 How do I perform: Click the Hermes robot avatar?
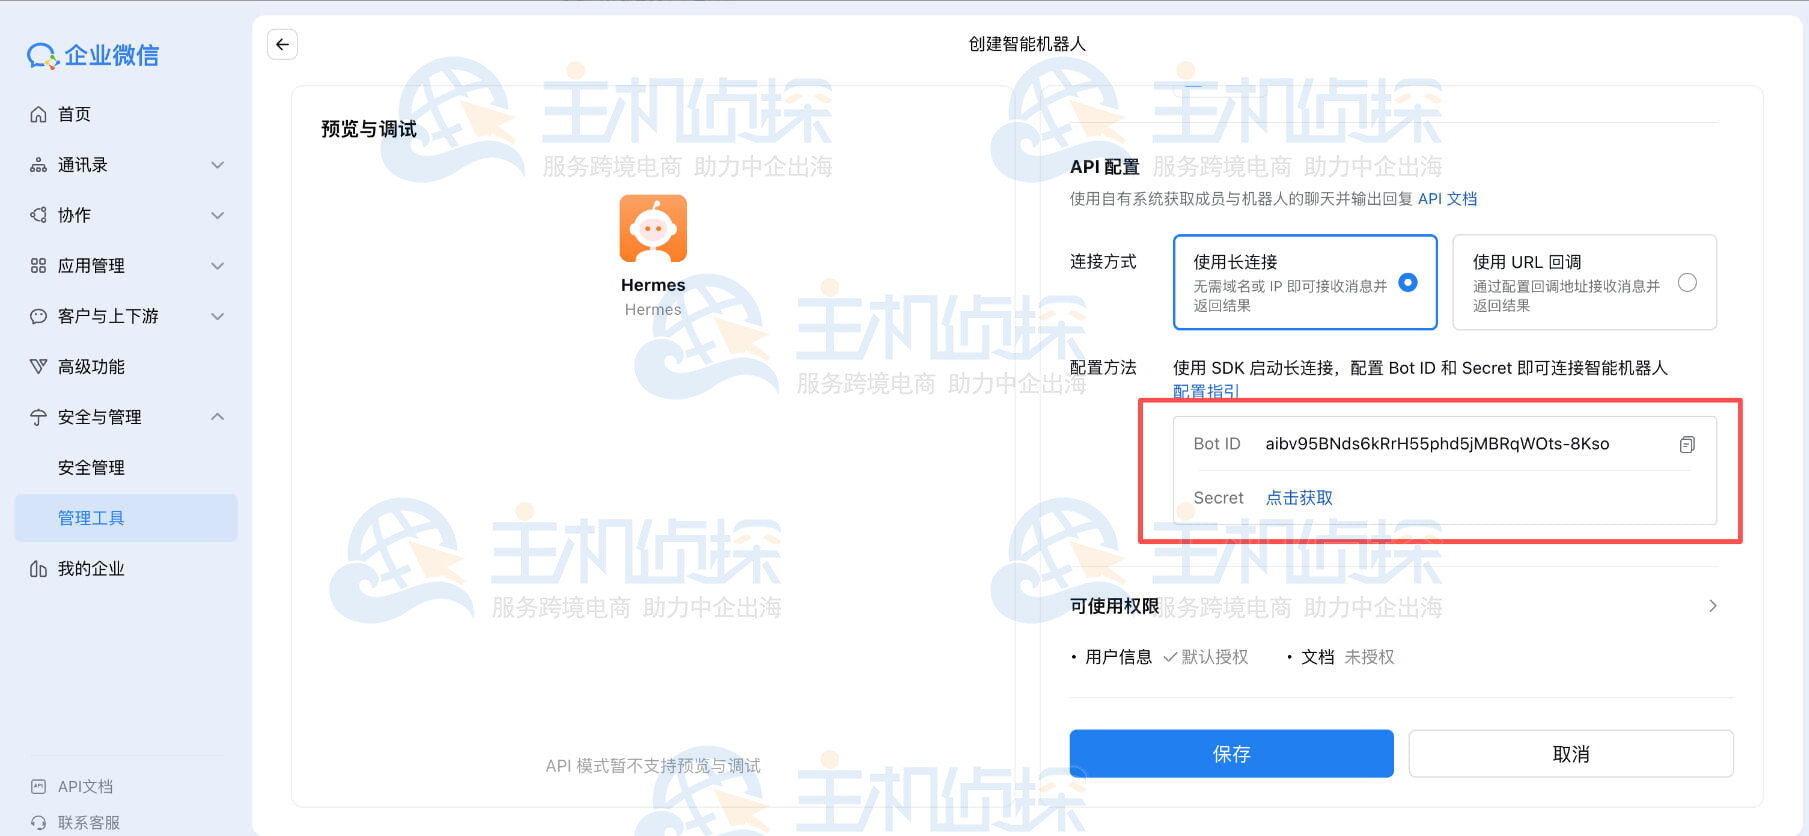click(653, 228)
